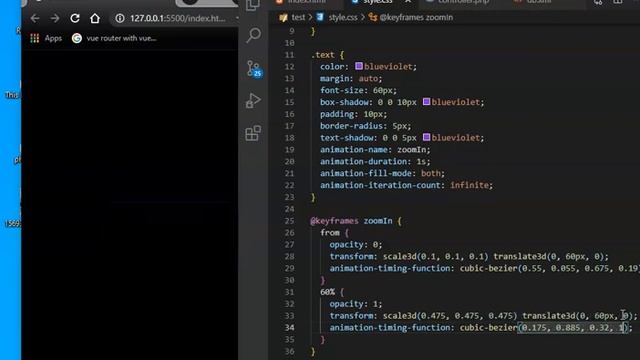Click the '@keyframes zoomIn' breadcrumb
Screen dimensions: 640x360
point(416,18)
